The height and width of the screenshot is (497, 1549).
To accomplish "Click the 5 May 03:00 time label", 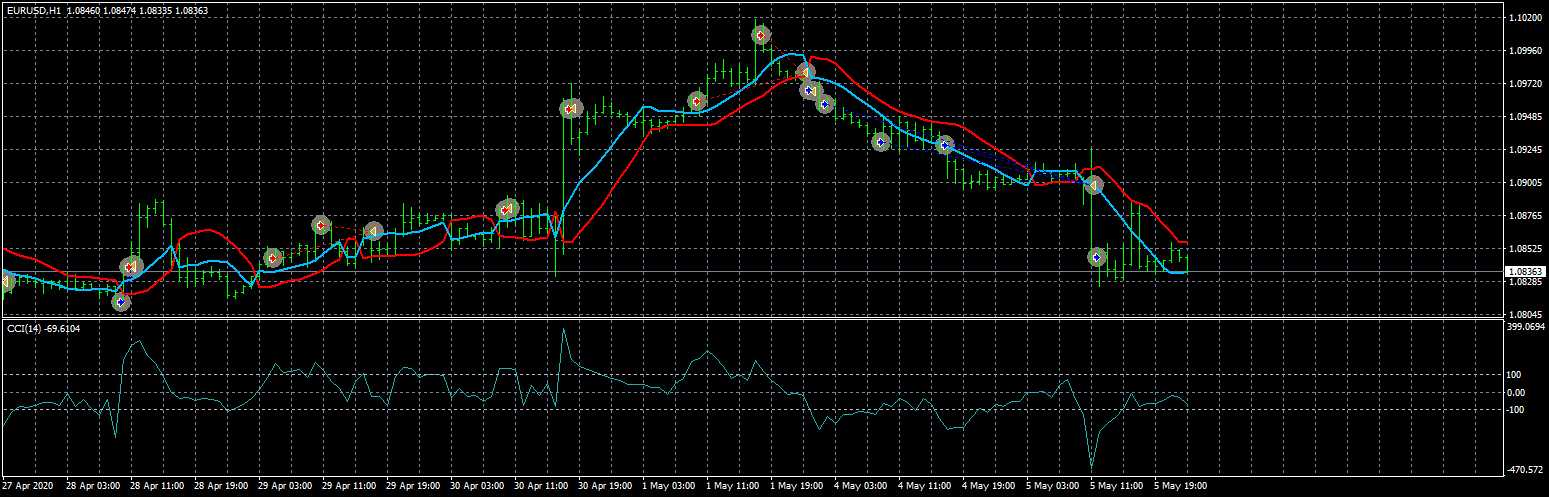I will click(x=1053, y=487).
